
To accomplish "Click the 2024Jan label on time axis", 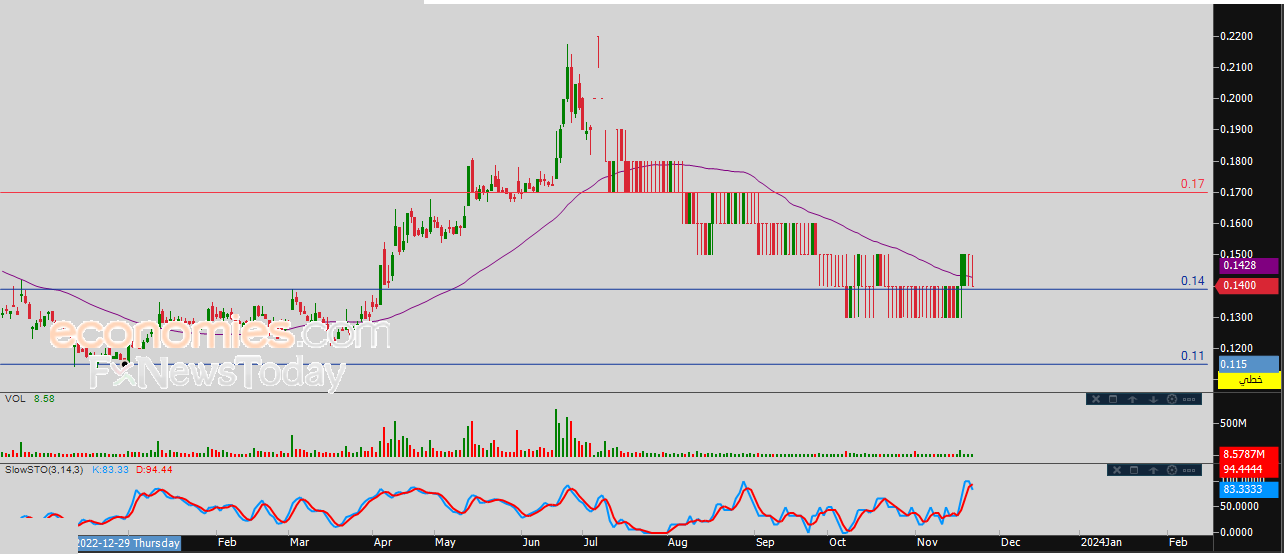I will [1100, 543].
